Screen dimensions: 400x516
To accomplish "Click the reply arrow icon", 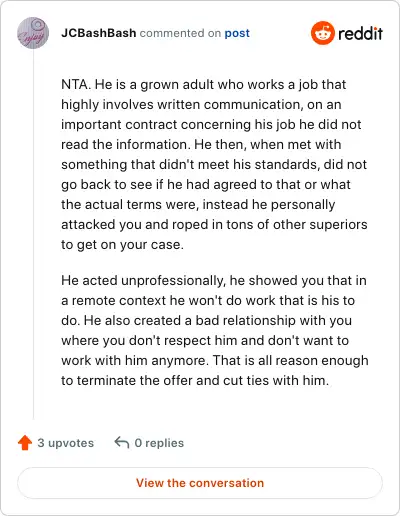I will point(122,443).
